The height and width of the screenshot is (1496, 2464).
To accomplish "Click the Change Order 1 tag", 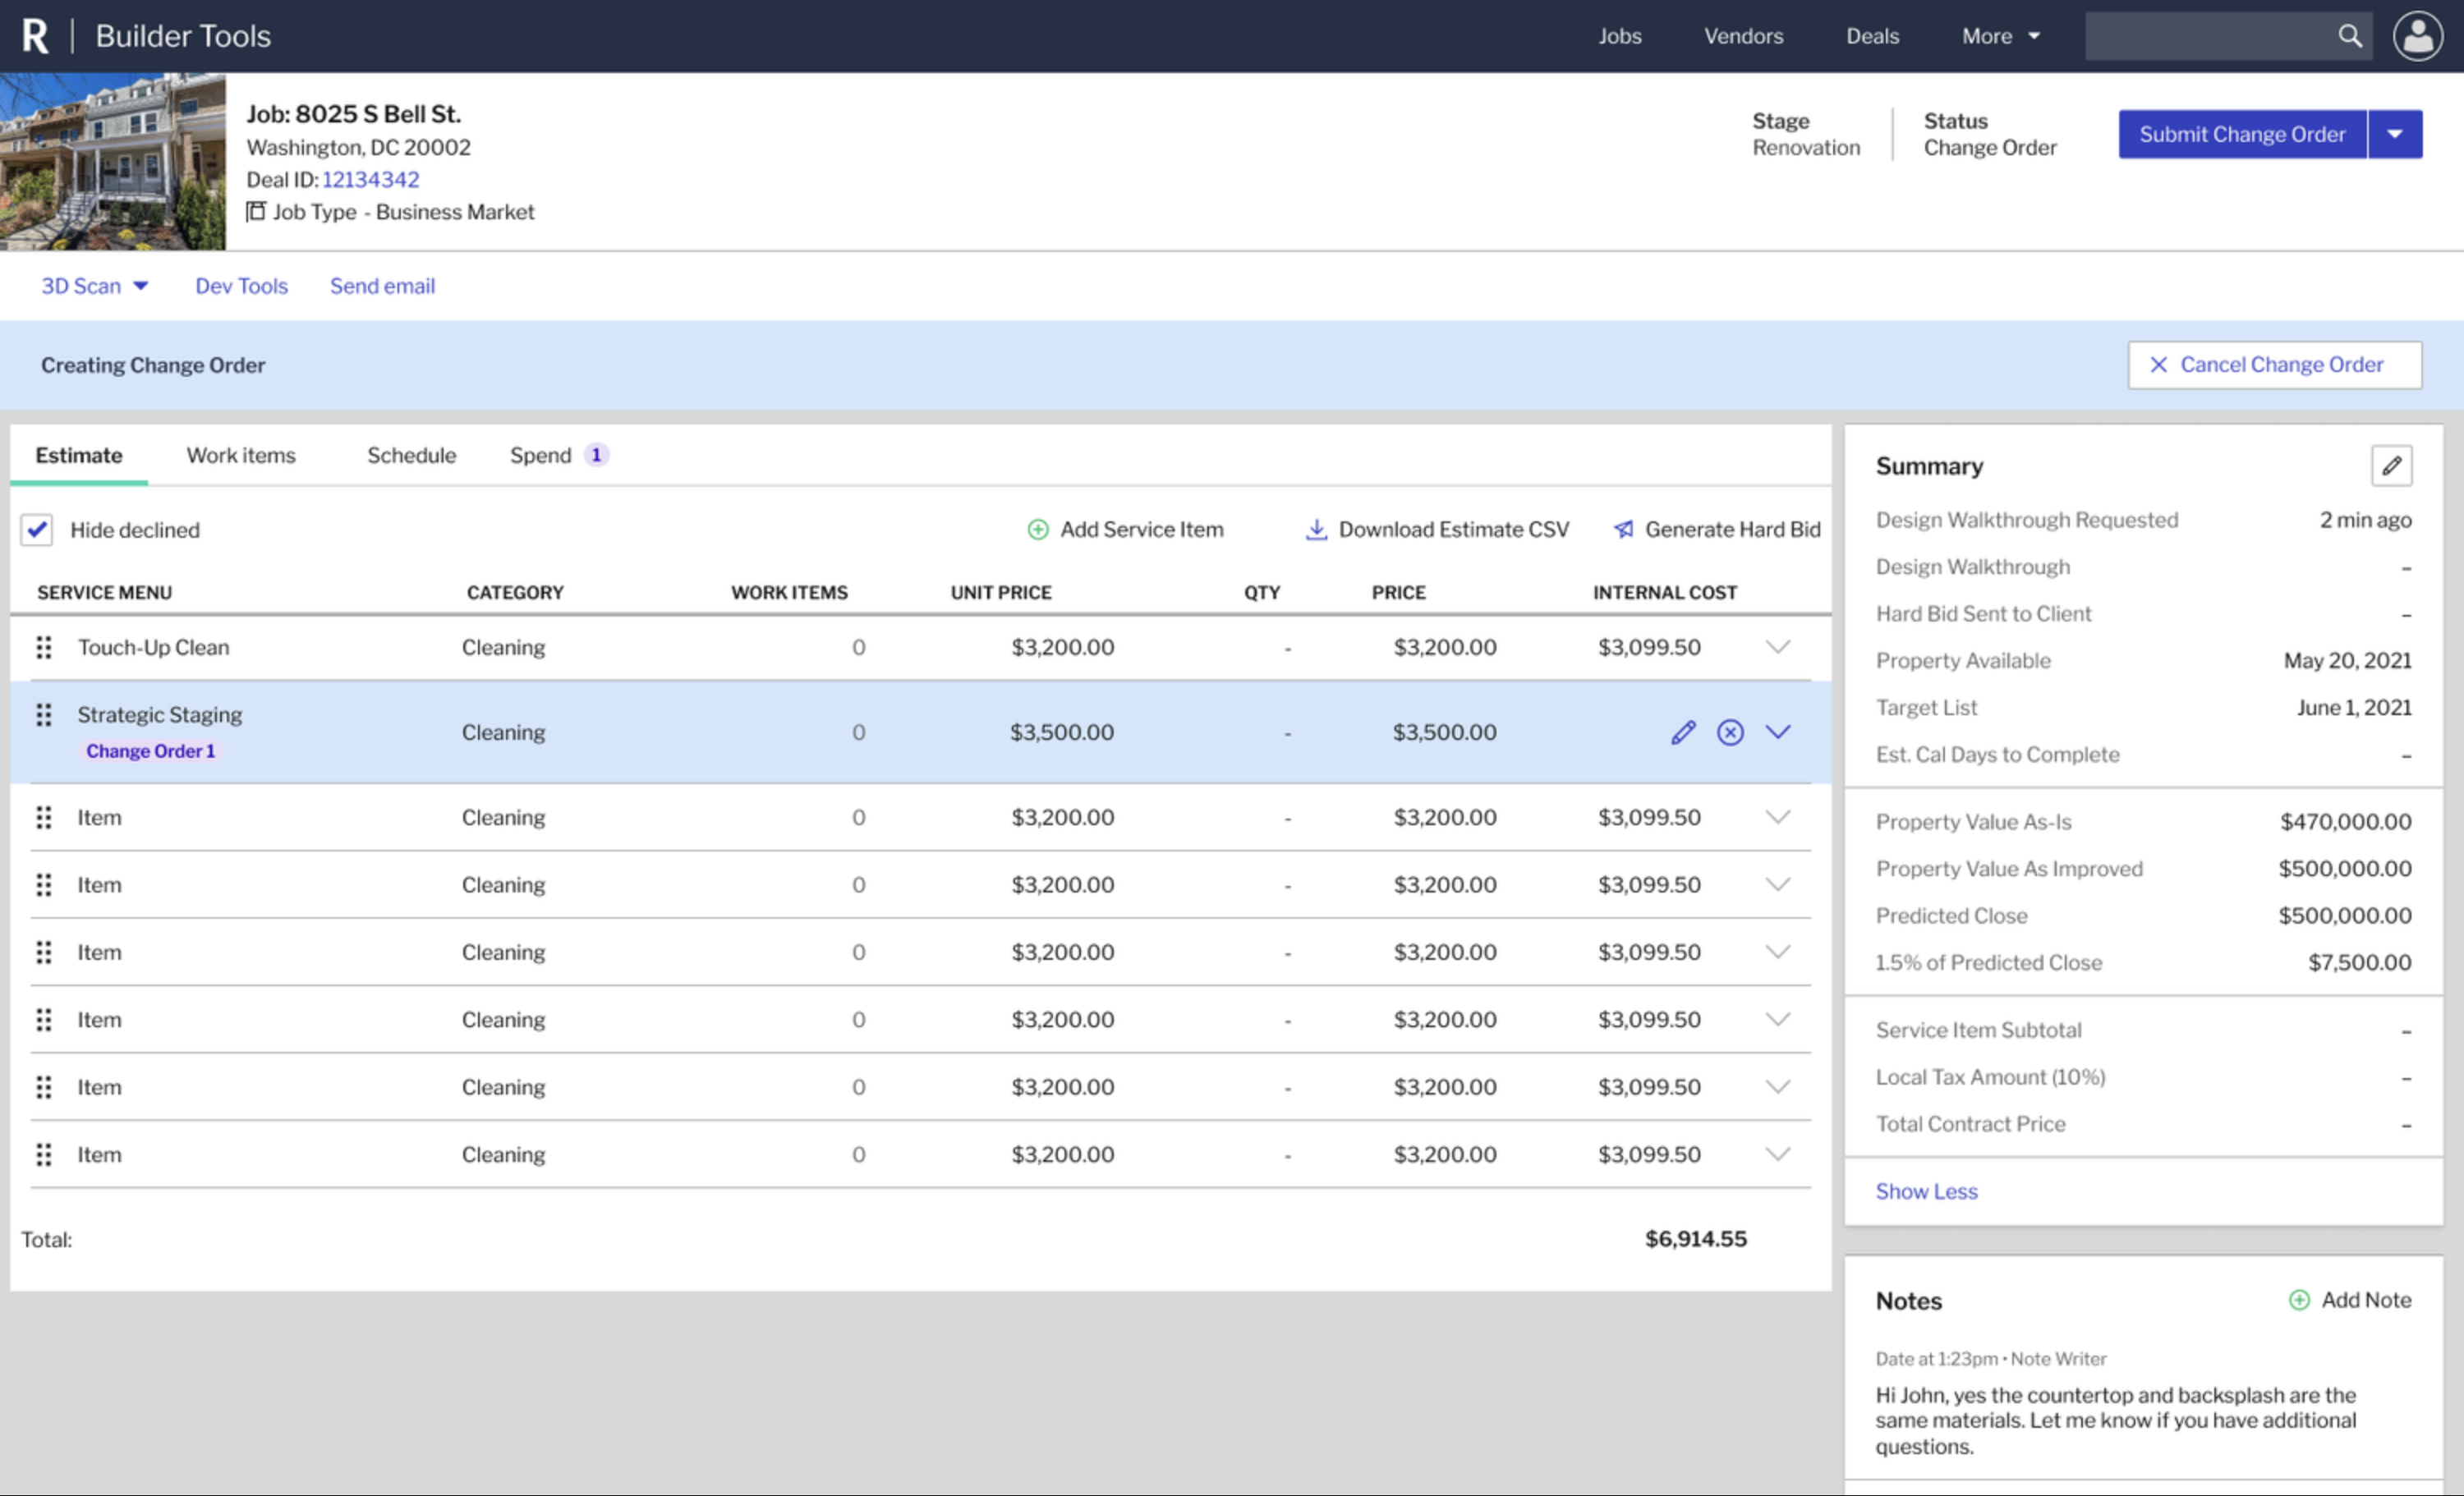I will (x=150, y=751).
